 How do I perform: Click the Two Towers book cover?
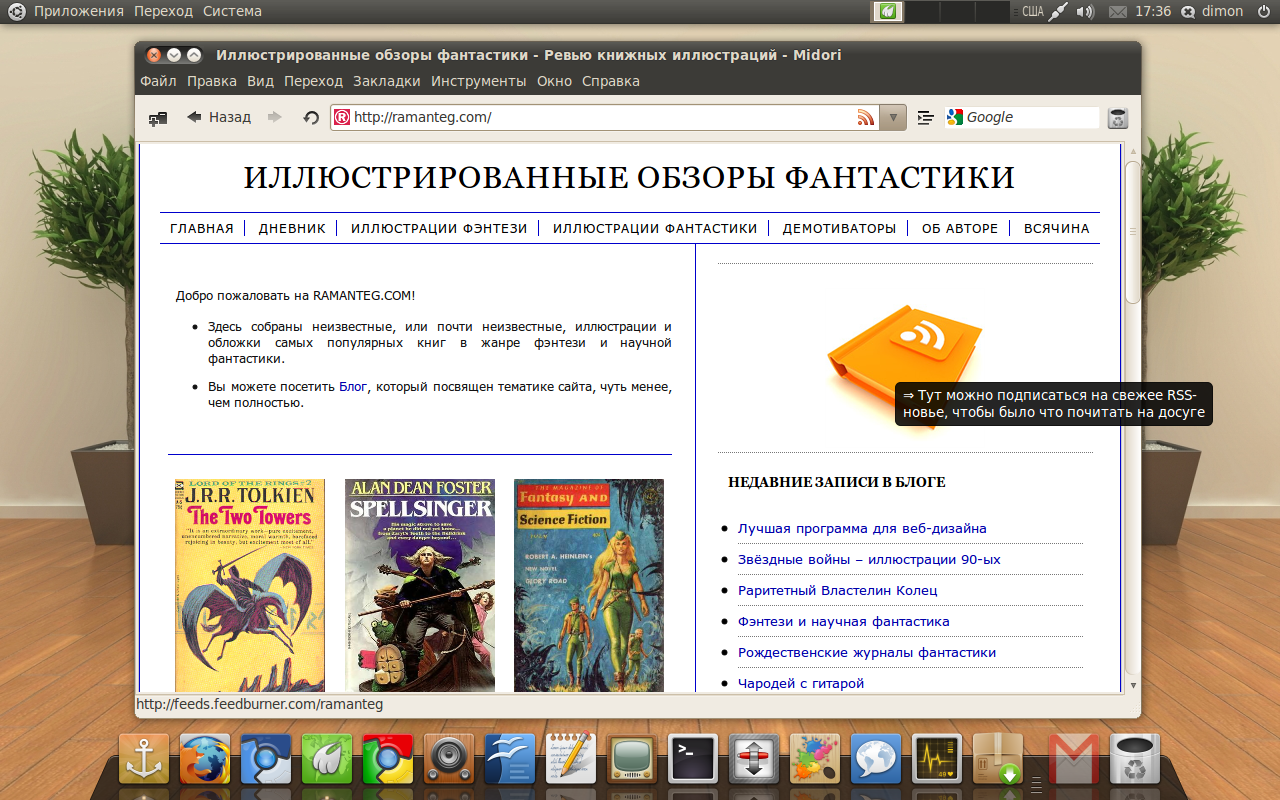pyautogui.click(x=250, y=585)
